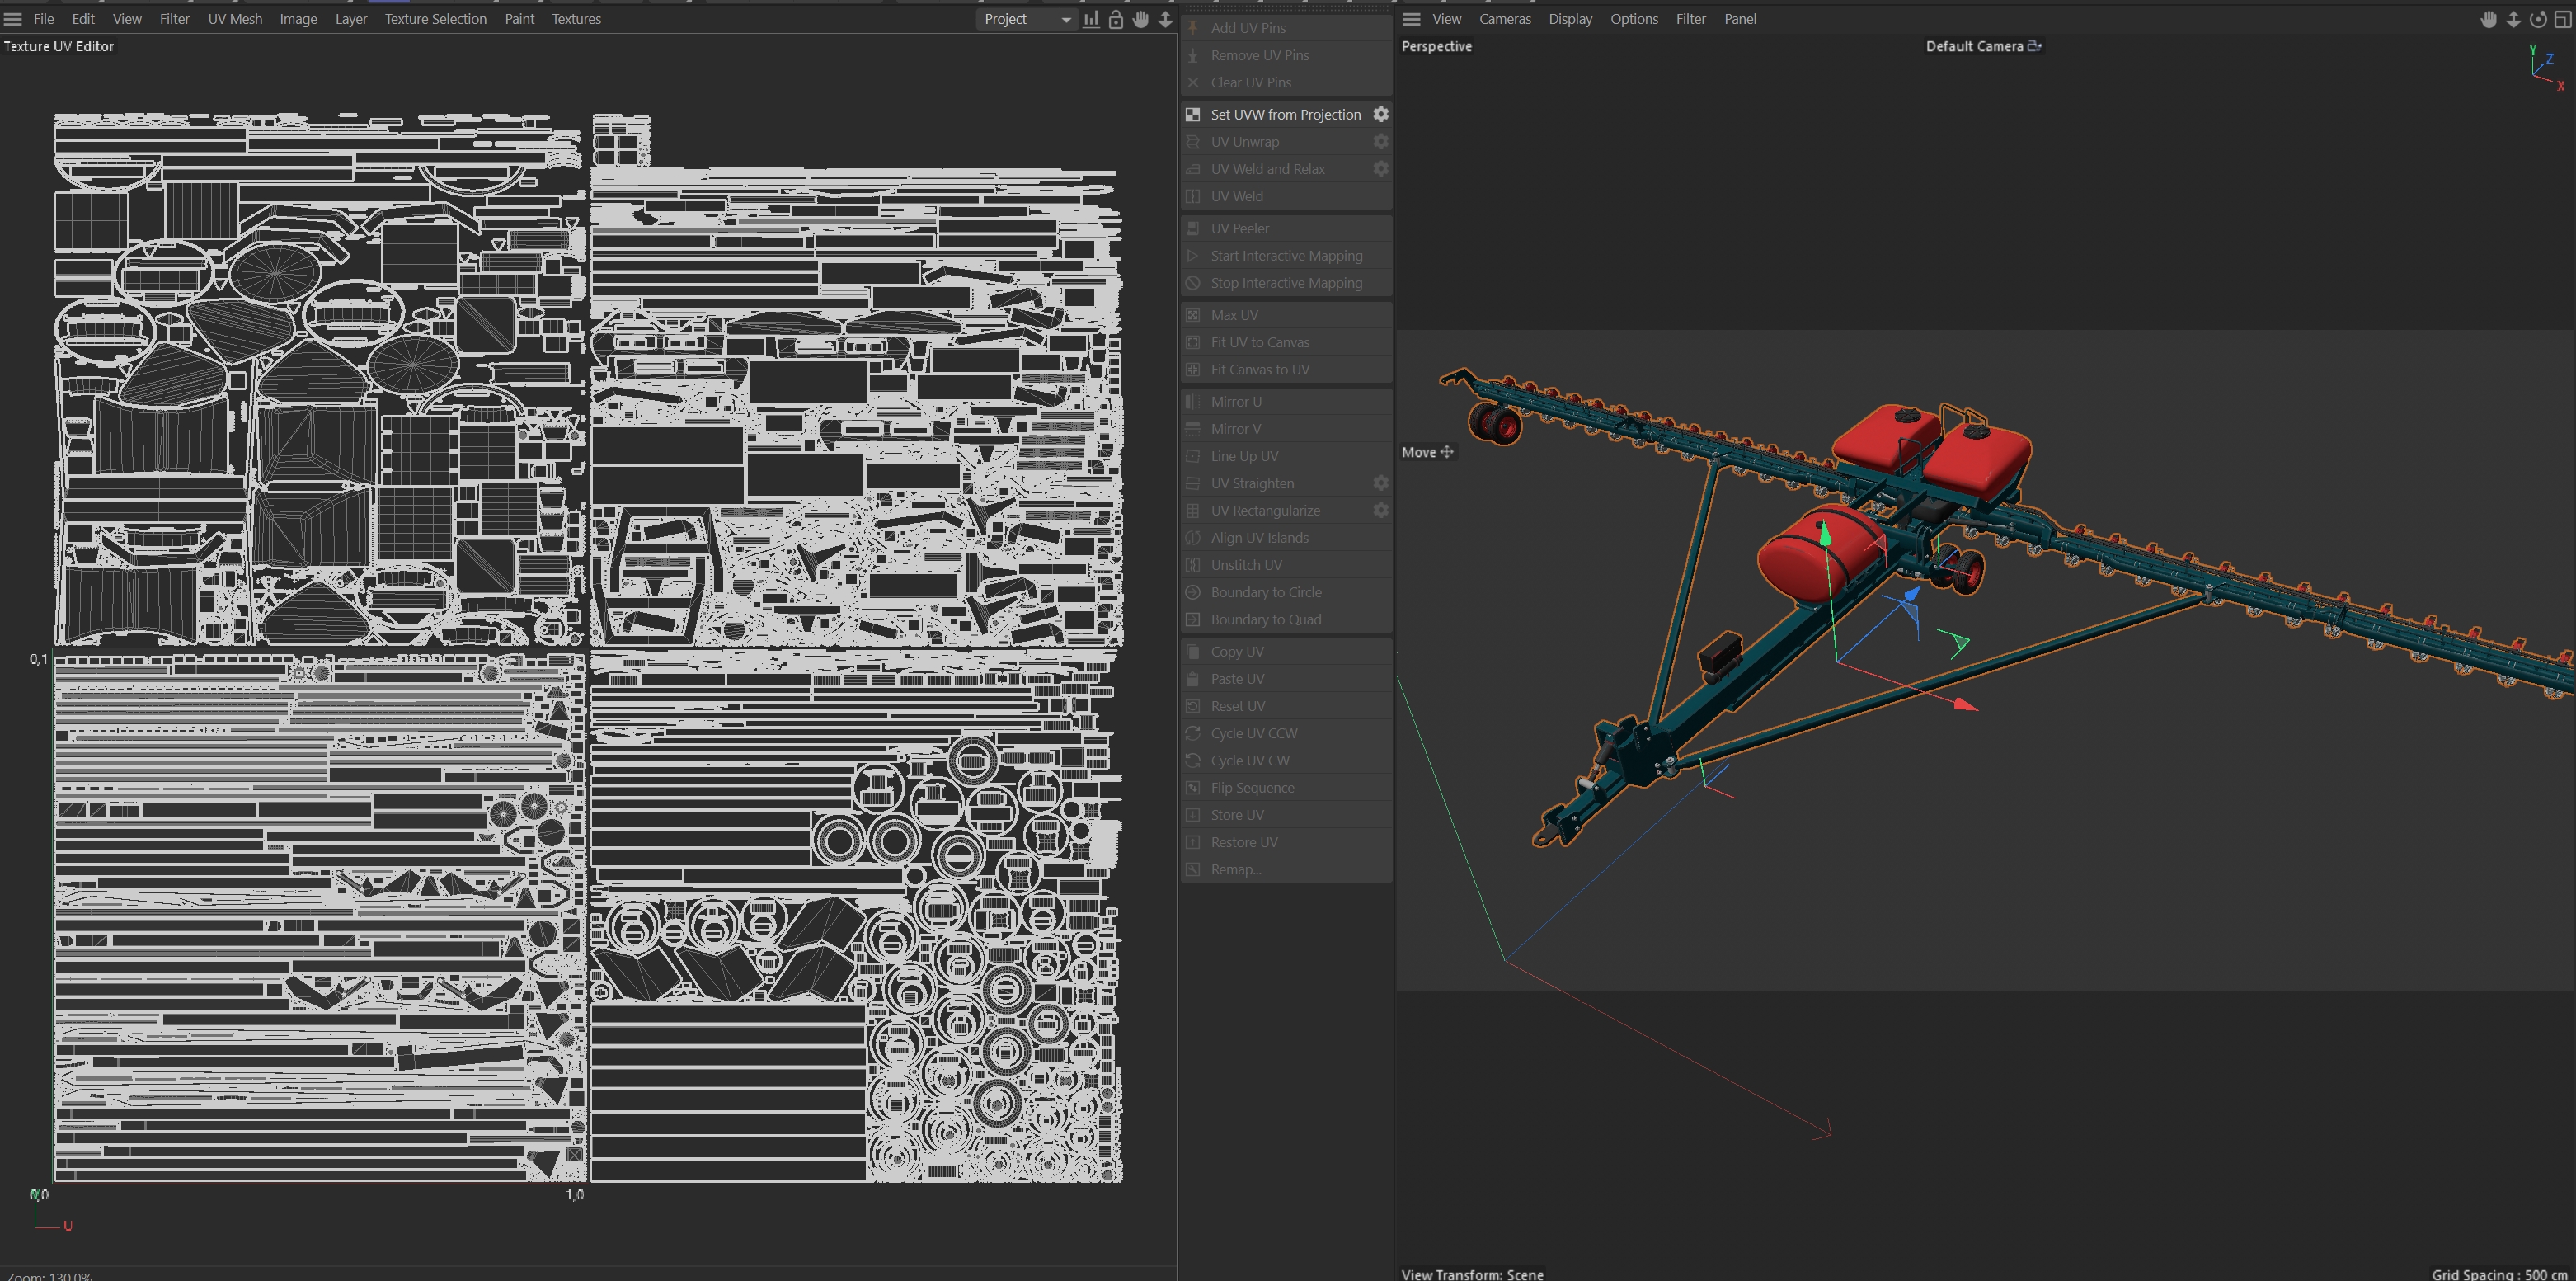Click the Set UVW from Projection icon
The height and width of the screenshot is (1281, 2576).
[x=1193, y=115]
